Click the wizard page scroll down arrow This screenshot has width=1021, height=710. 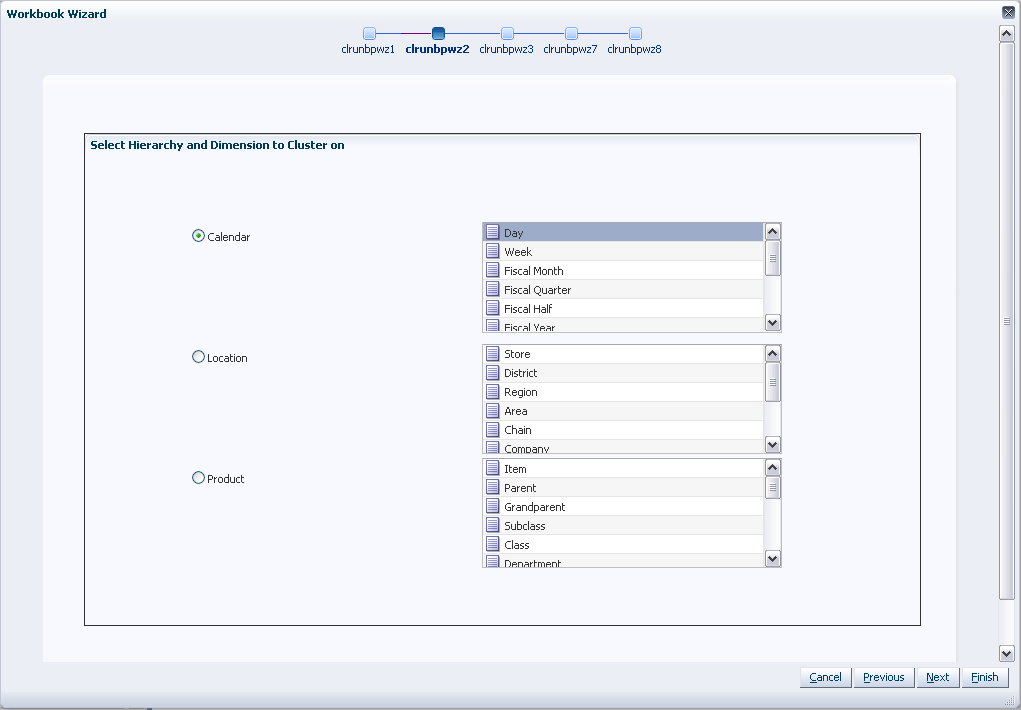(1007, 653)
